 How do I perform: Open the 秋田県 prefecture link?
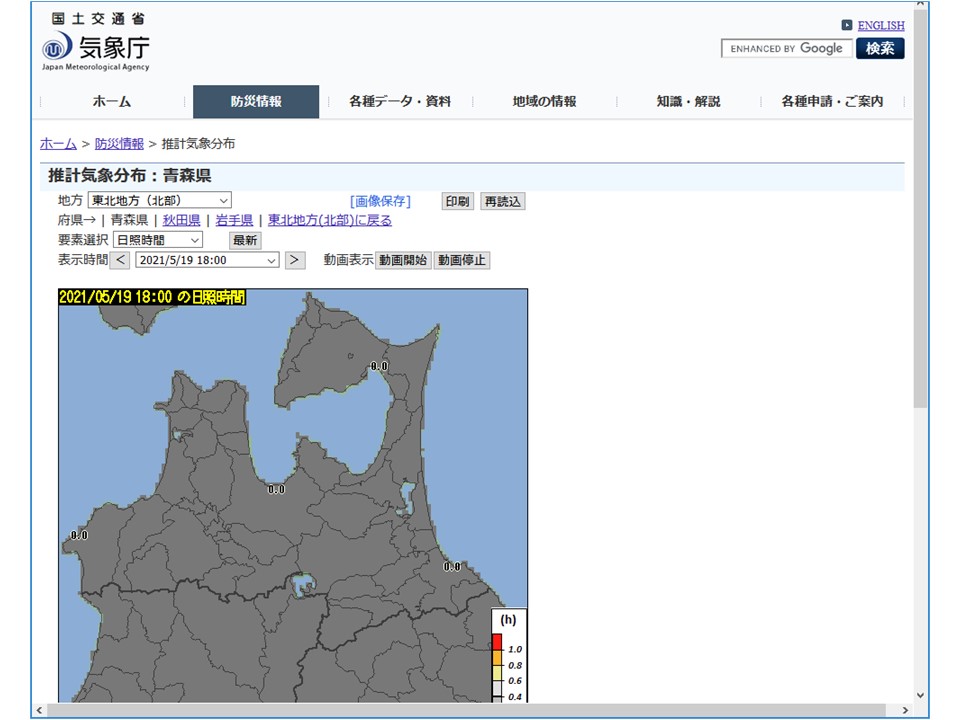tap(181, 220)
